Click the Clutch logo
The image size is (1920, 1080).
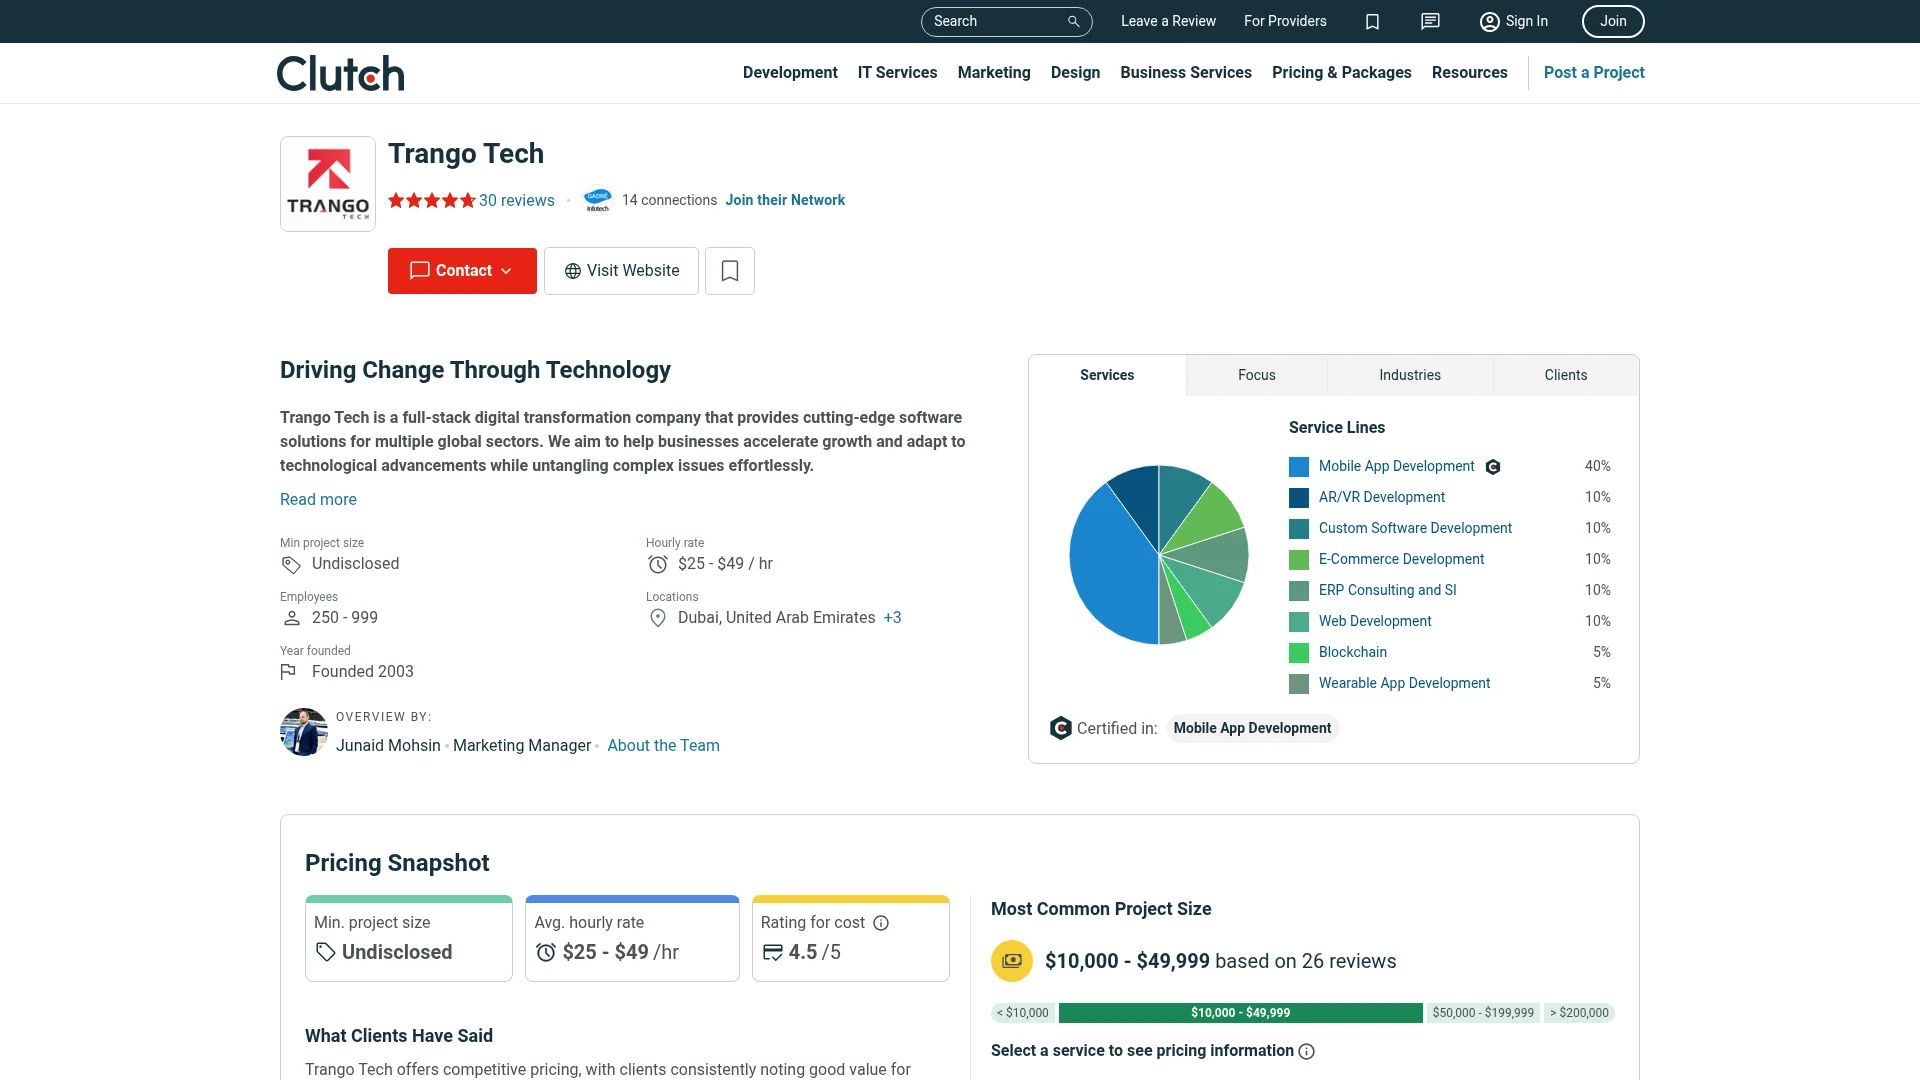tap(341, 73)
